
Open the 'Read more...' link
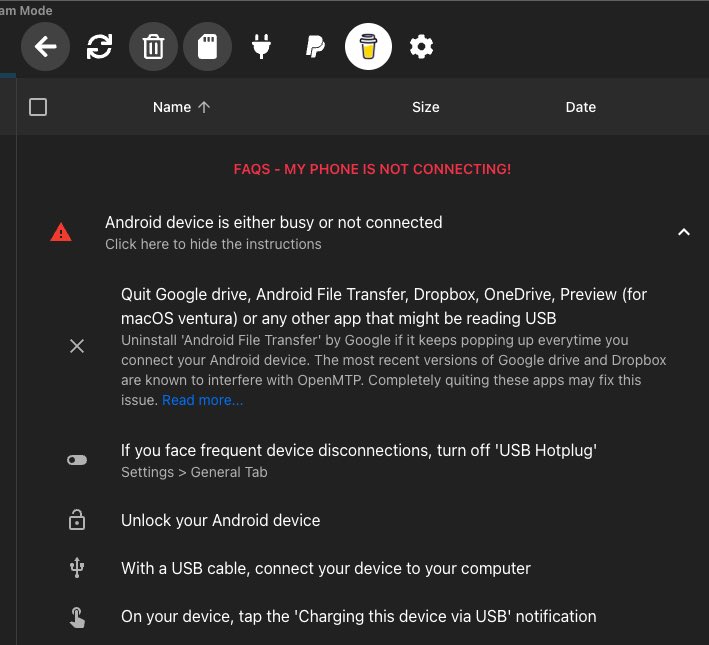pyautogui.click(x=203, y=400)
